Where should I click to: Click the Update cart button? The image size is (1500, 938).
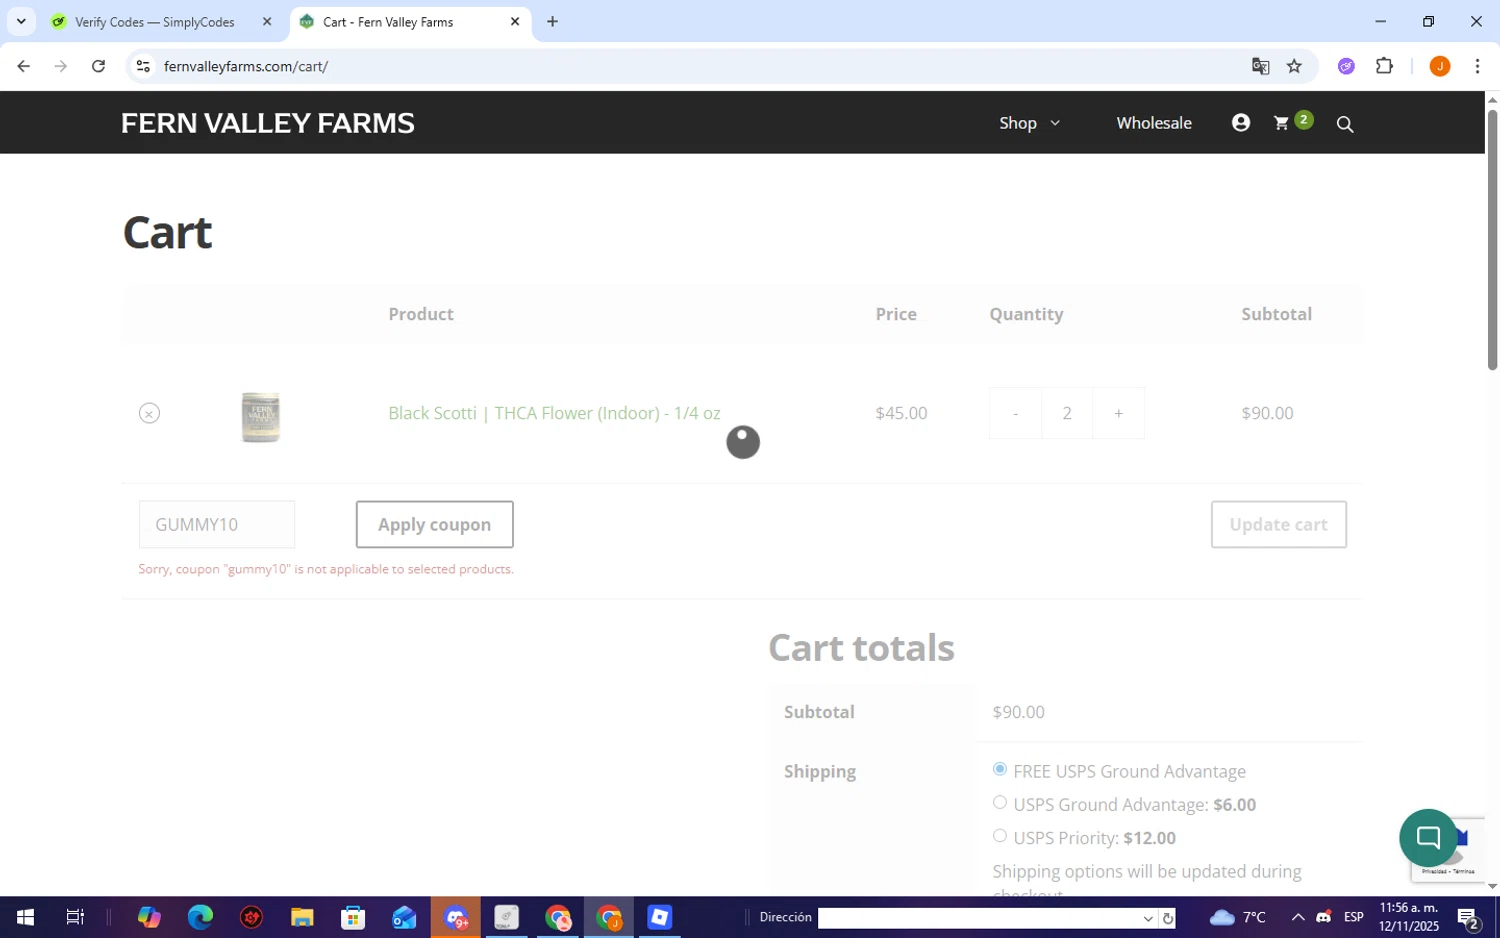1278,524
